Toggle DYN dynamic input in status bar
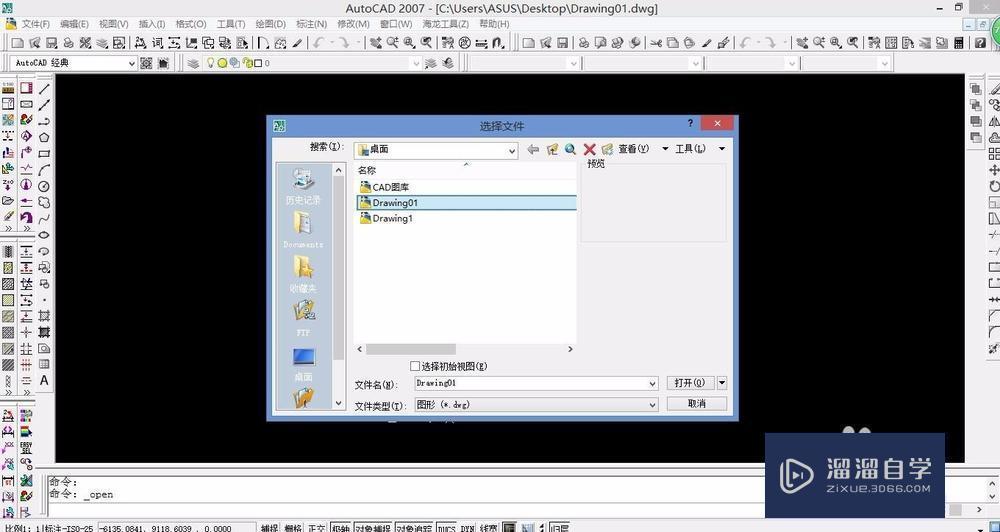Viewport: 1000px width, 532px height. point(468,528)
